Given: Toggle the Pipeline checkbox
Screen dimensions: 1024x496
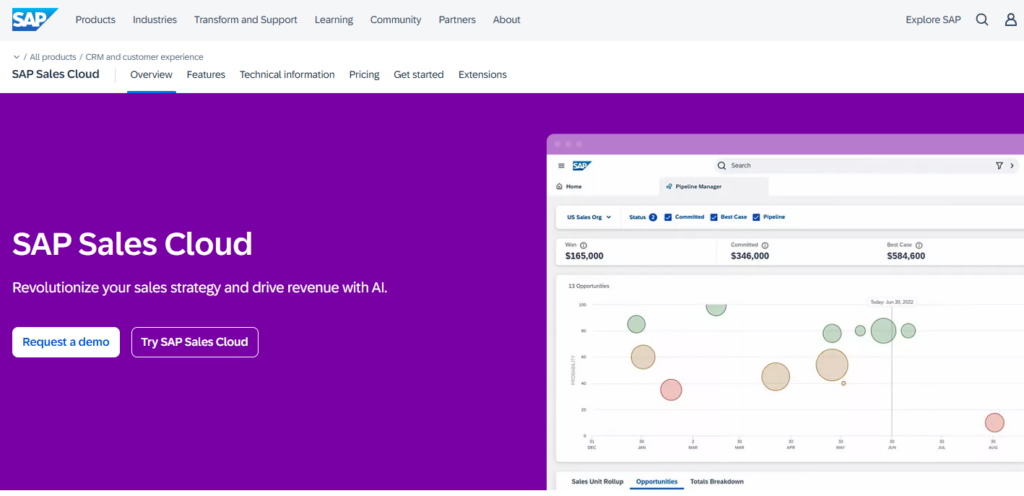Looking at the screenshot, I should (x=756, y=217).
